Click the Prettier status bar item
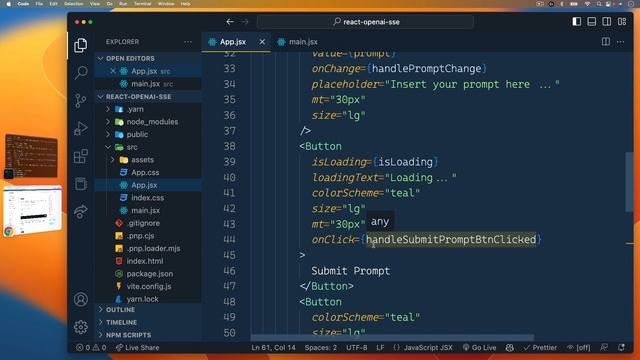The width and height of the screenshot is (640, 360). tap(540, 348)
